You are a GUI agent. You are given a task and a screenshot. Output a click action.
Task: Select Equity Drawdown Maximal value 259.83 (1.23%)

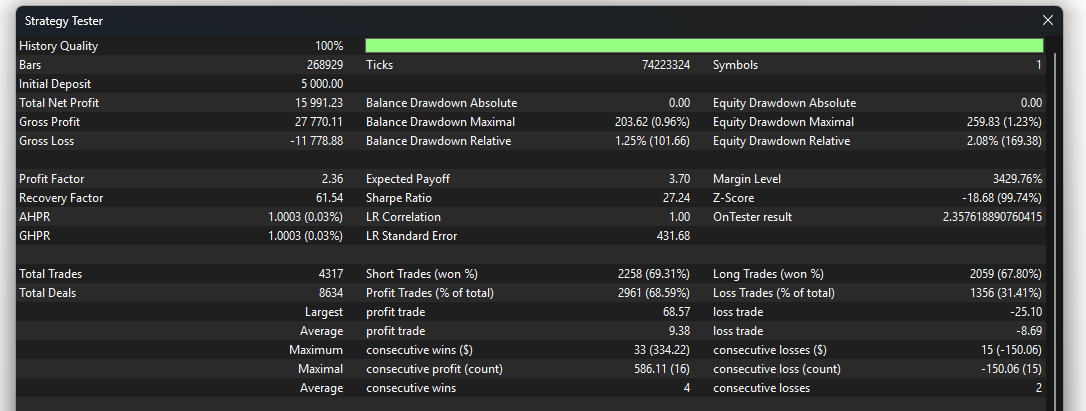pos(1004,122)
